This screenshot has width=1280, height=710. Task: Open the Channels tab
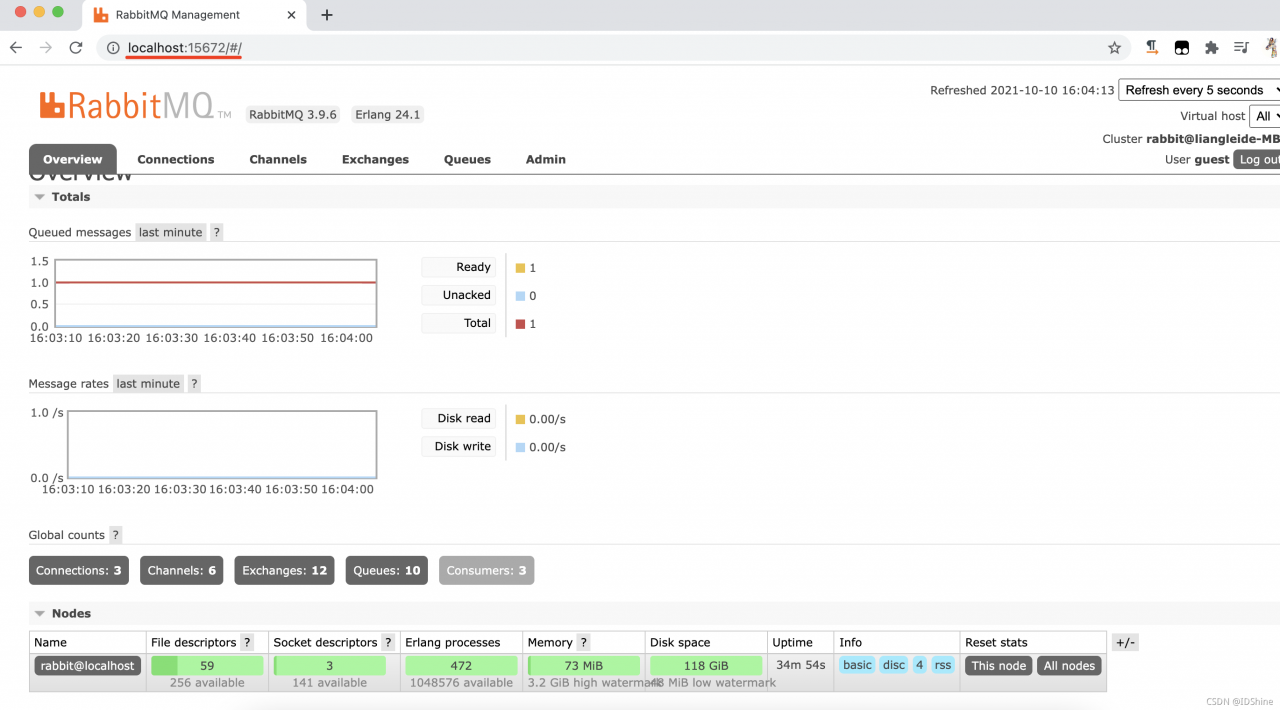[x=278, y=160]
